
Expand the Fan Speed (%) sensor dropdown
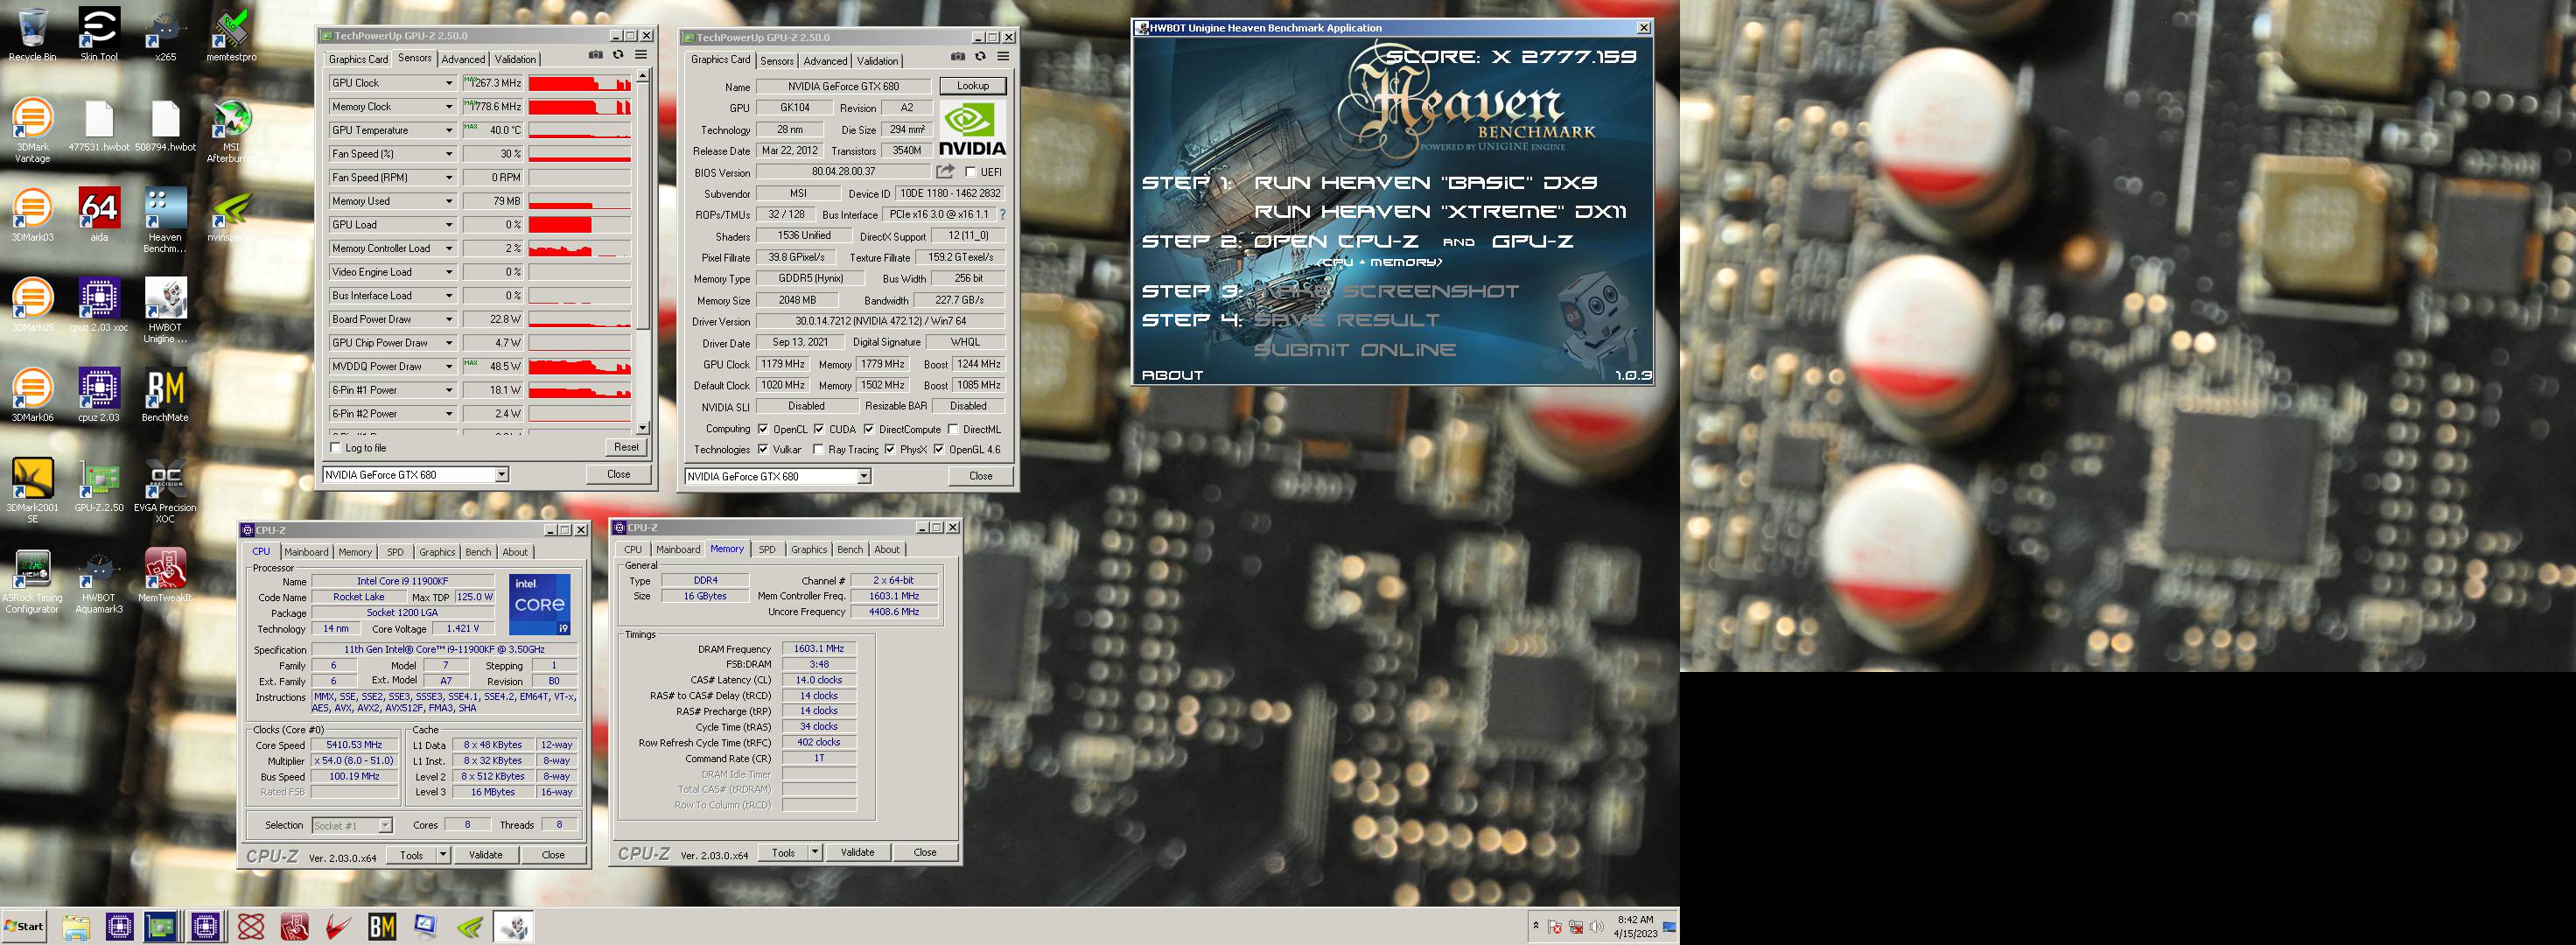tap(449, 154)
